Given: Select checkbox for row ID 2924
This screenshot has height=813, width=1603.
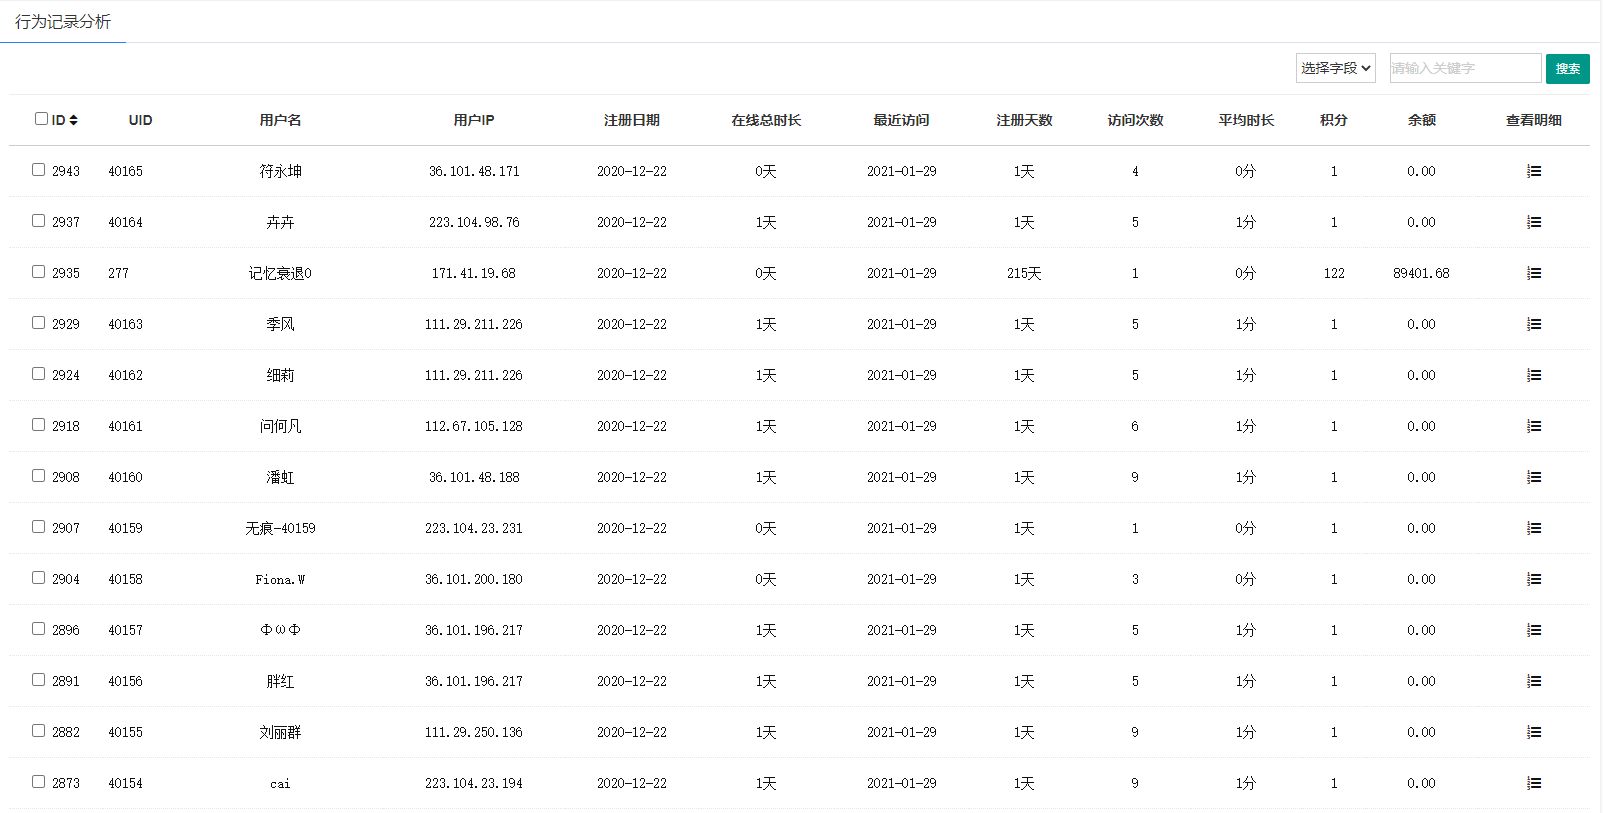Looking at the screenshot, I should tap(38, 374).
